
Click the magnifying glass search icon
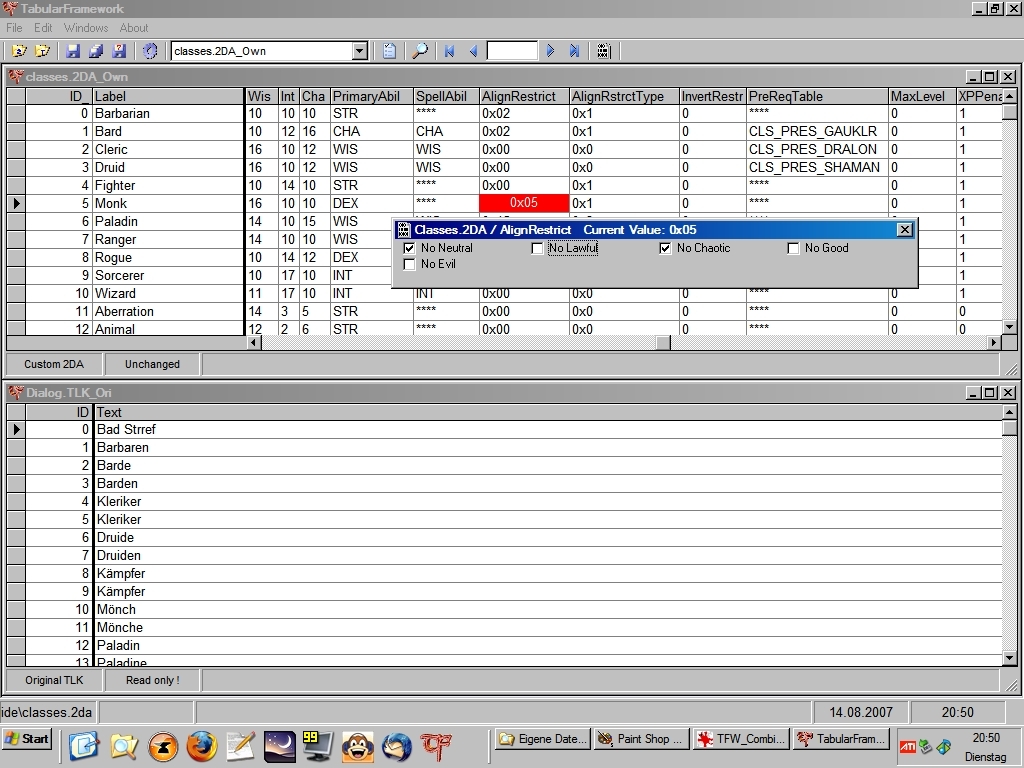point(420,51)
